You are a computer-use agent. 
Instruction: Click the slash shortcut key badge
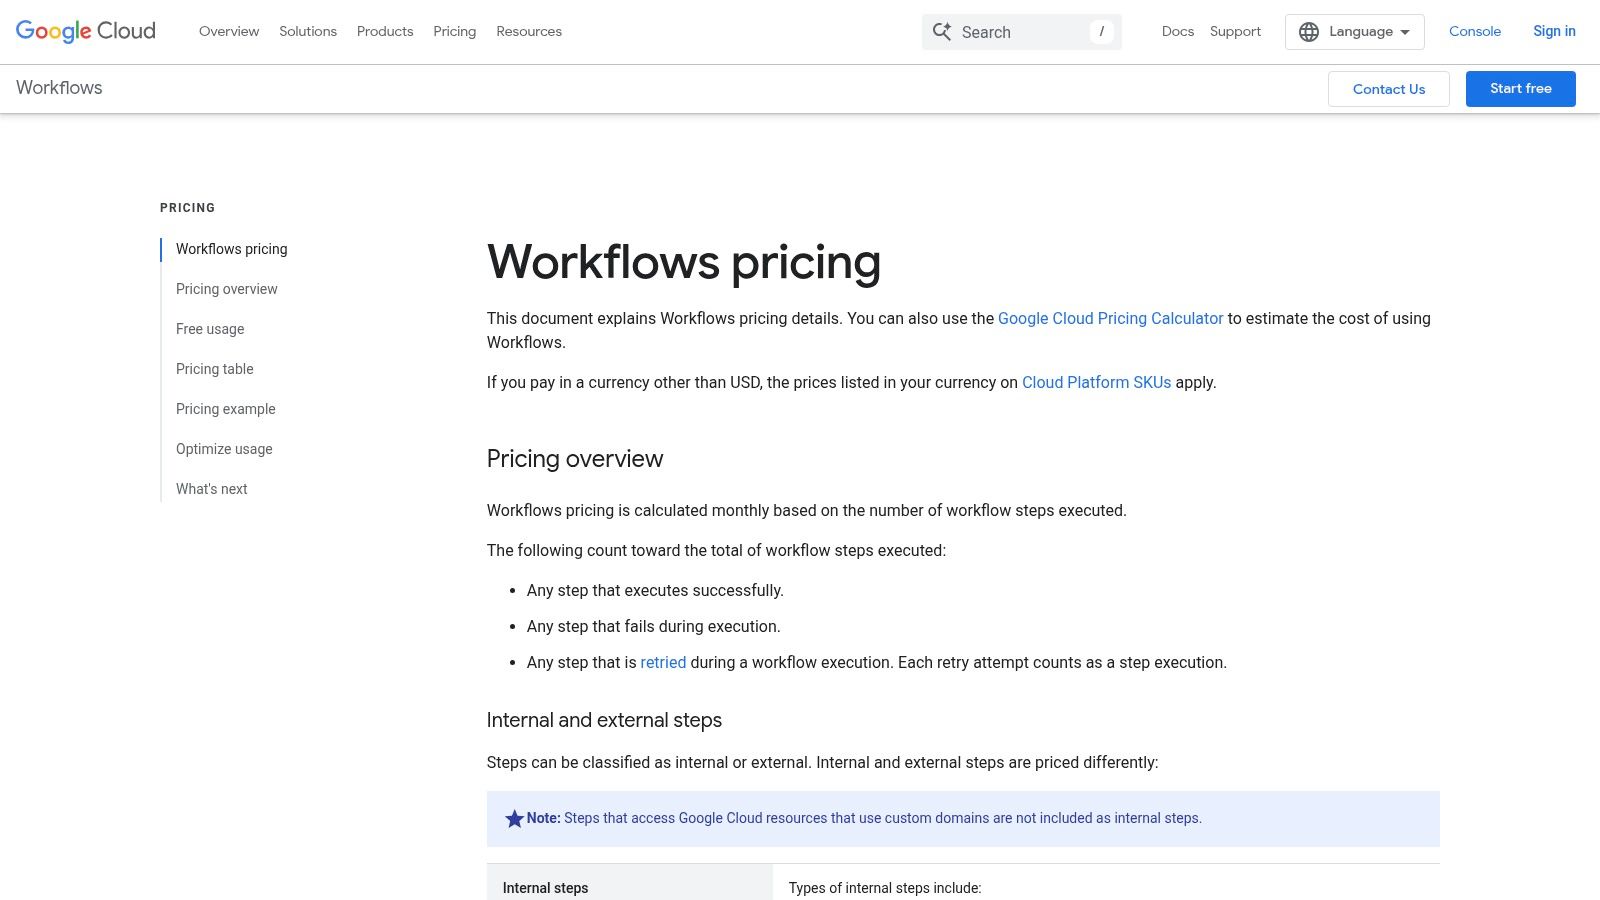[x=1101, y=32]
